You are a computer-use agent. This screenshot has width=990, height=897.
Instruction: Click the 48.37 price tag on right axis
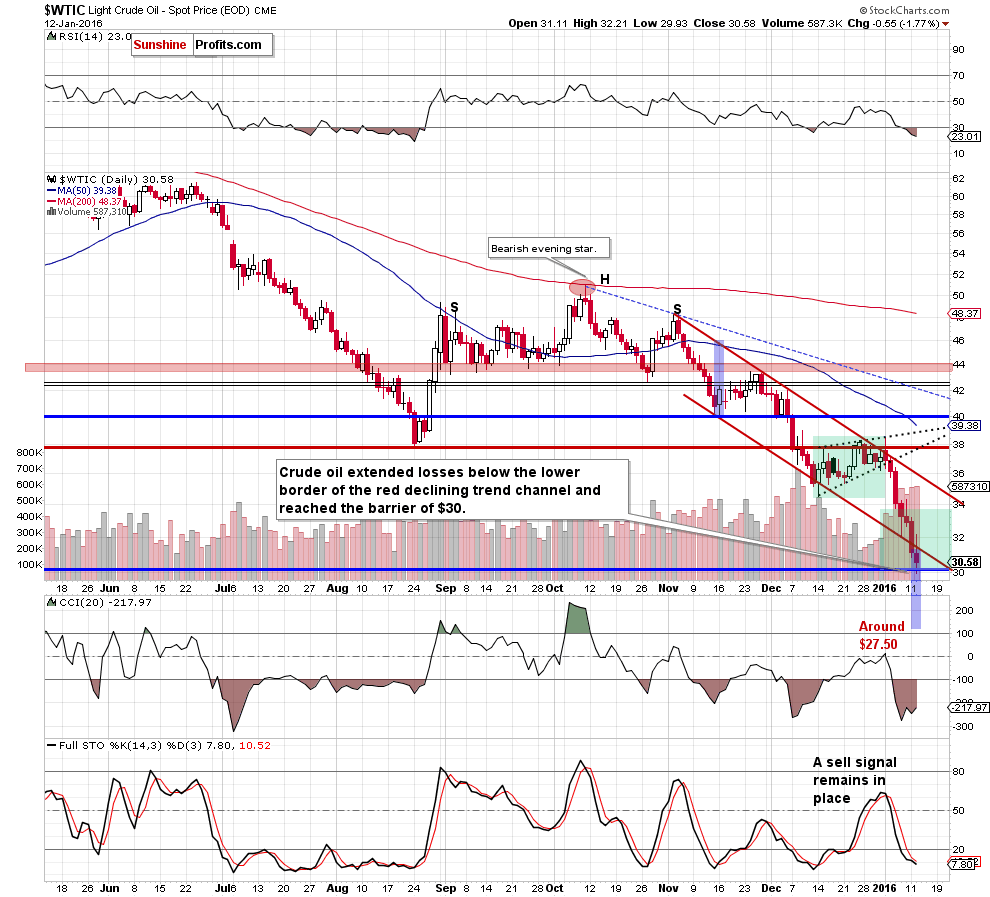tap(965, 313)
